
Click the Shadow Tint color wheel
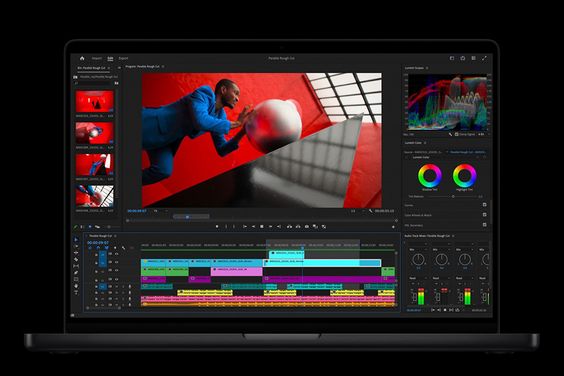coord(429,176)
